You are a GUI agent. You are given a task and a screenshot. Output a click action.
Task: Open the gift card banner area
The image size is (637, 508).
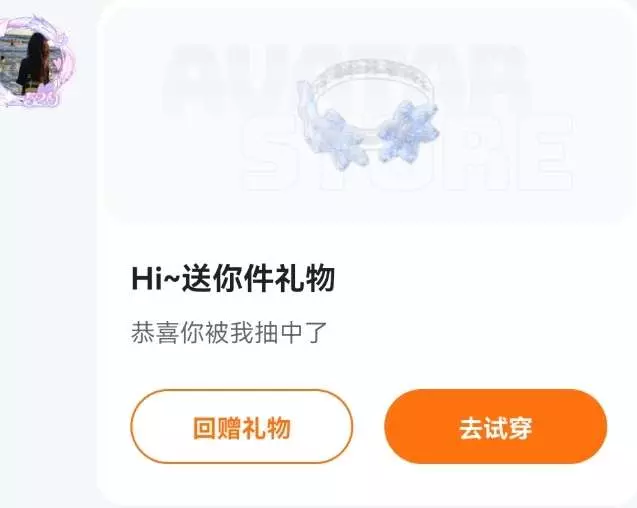pos(364,115)
